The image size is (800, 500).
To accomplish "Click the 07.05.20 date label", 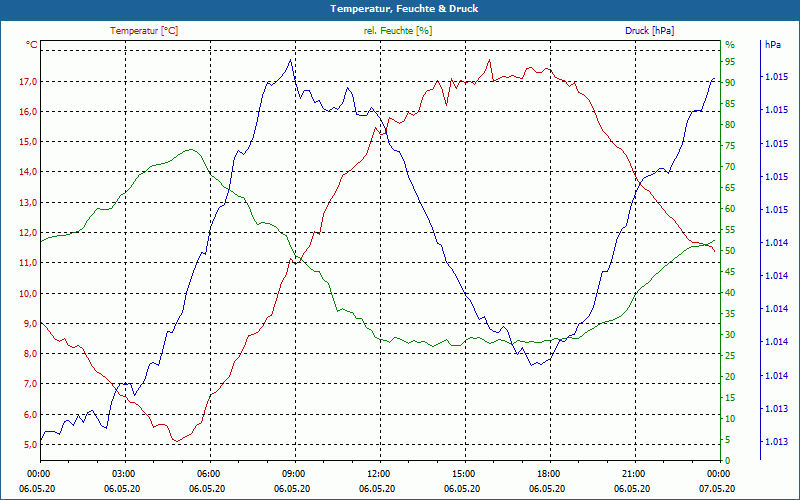I will [717, 488].
